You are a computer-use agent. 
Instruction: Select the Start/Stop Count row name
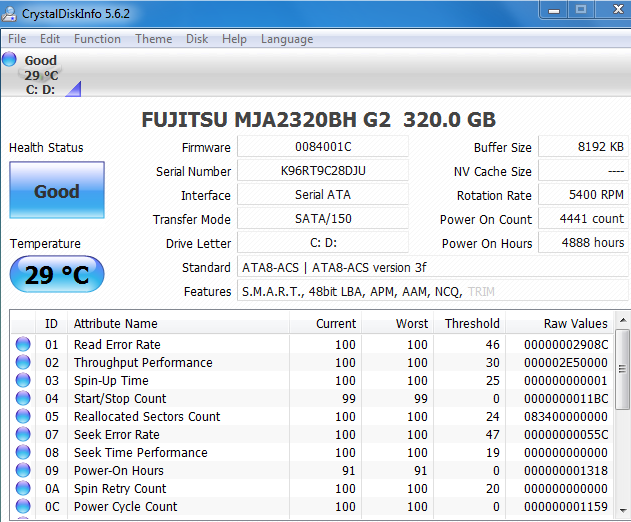click(120, 398)
